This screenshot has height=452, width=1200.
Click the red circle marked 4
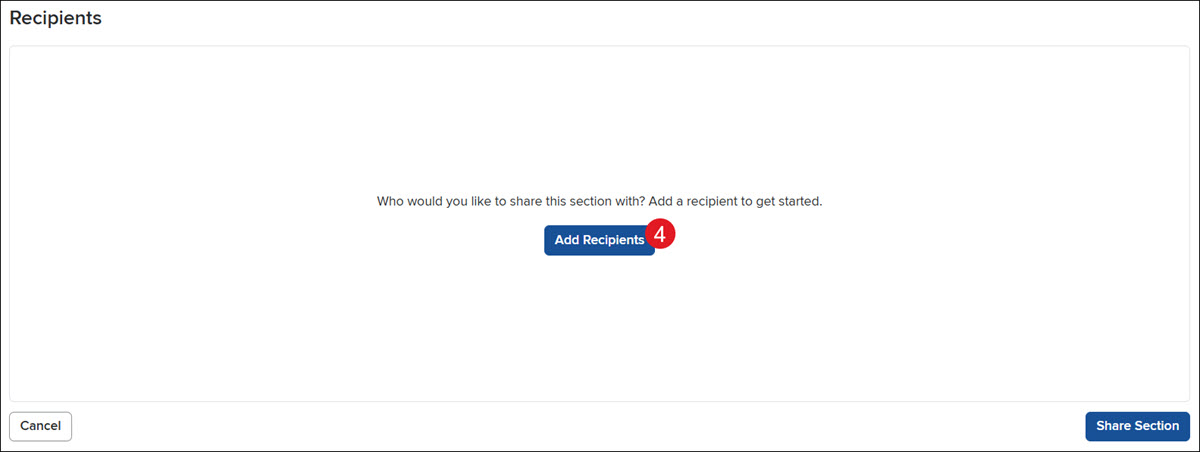coord(662,233)
